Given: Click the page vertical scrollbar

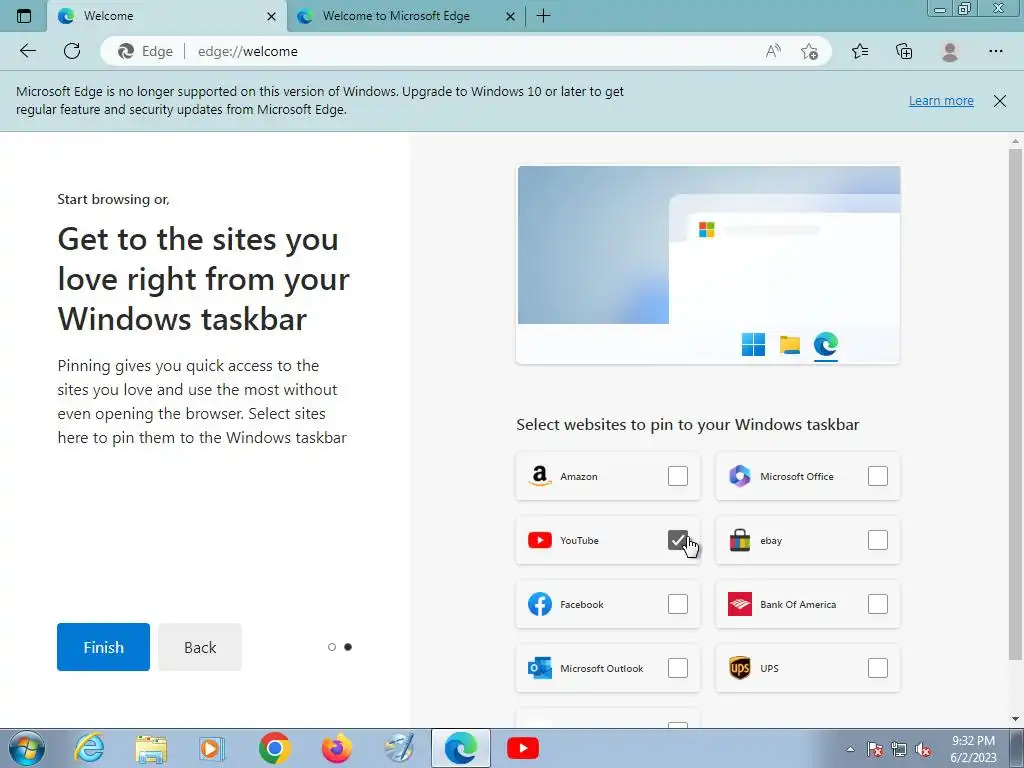Looking at the screenshot, I should [x=1015, y=405].
